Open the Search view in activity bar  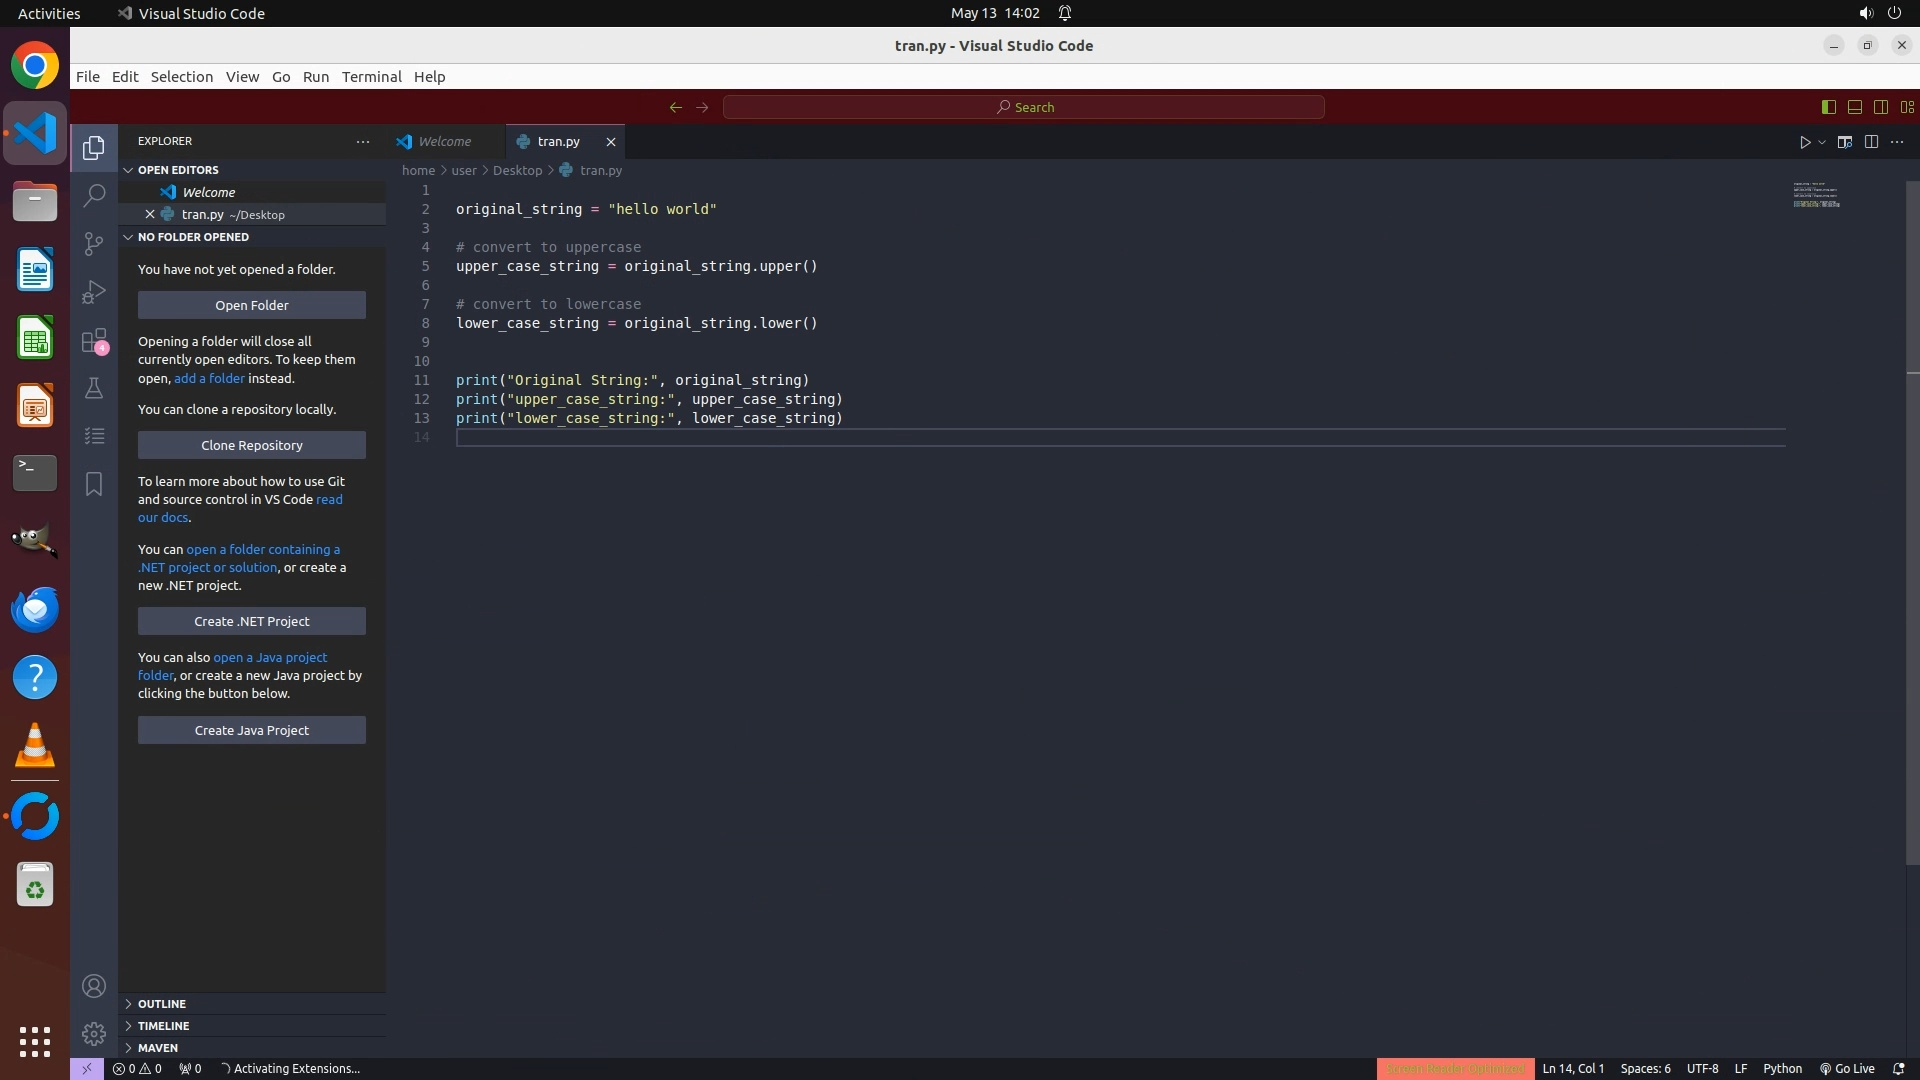(94, 195)
